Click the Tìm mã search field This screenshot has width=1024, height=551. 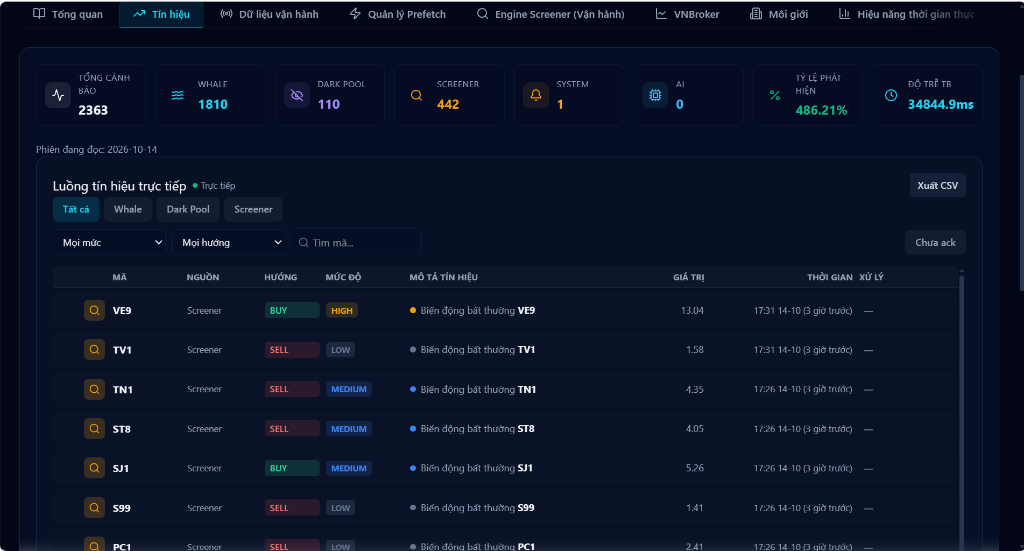tap(356, 242)
